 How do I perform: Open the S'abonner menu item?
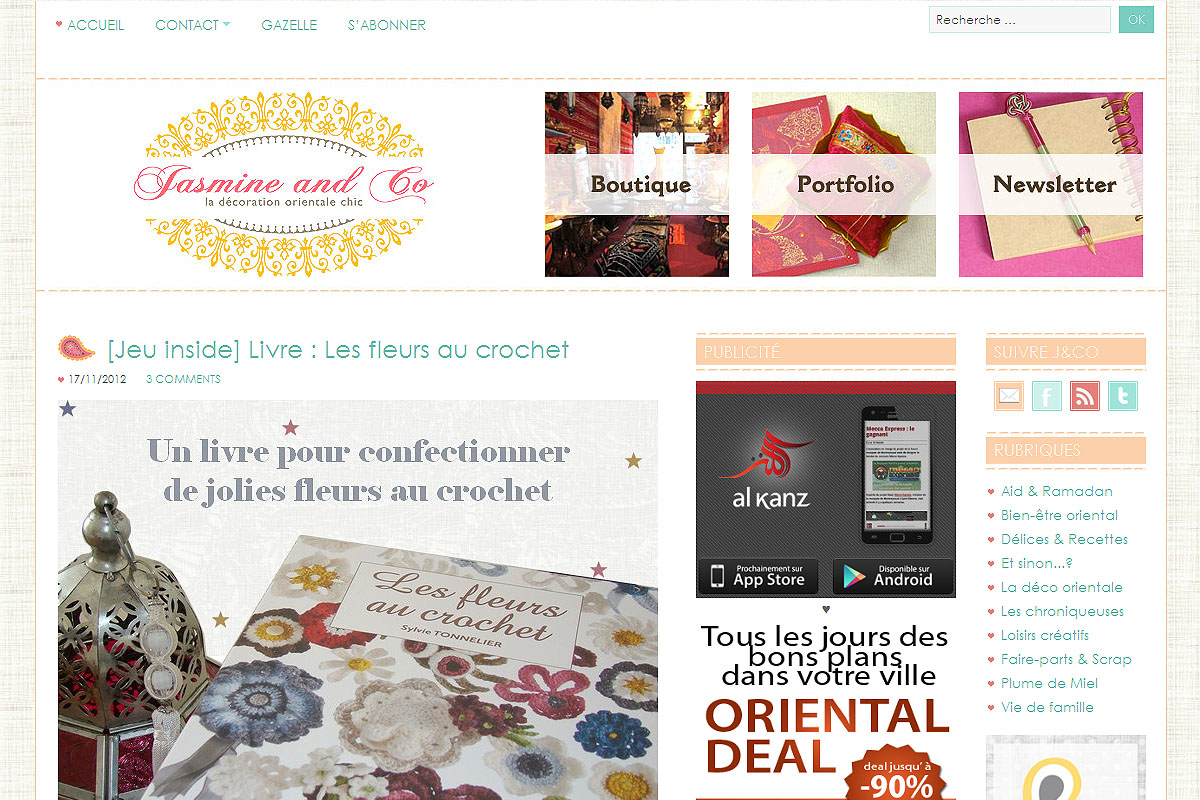[387, 25]
